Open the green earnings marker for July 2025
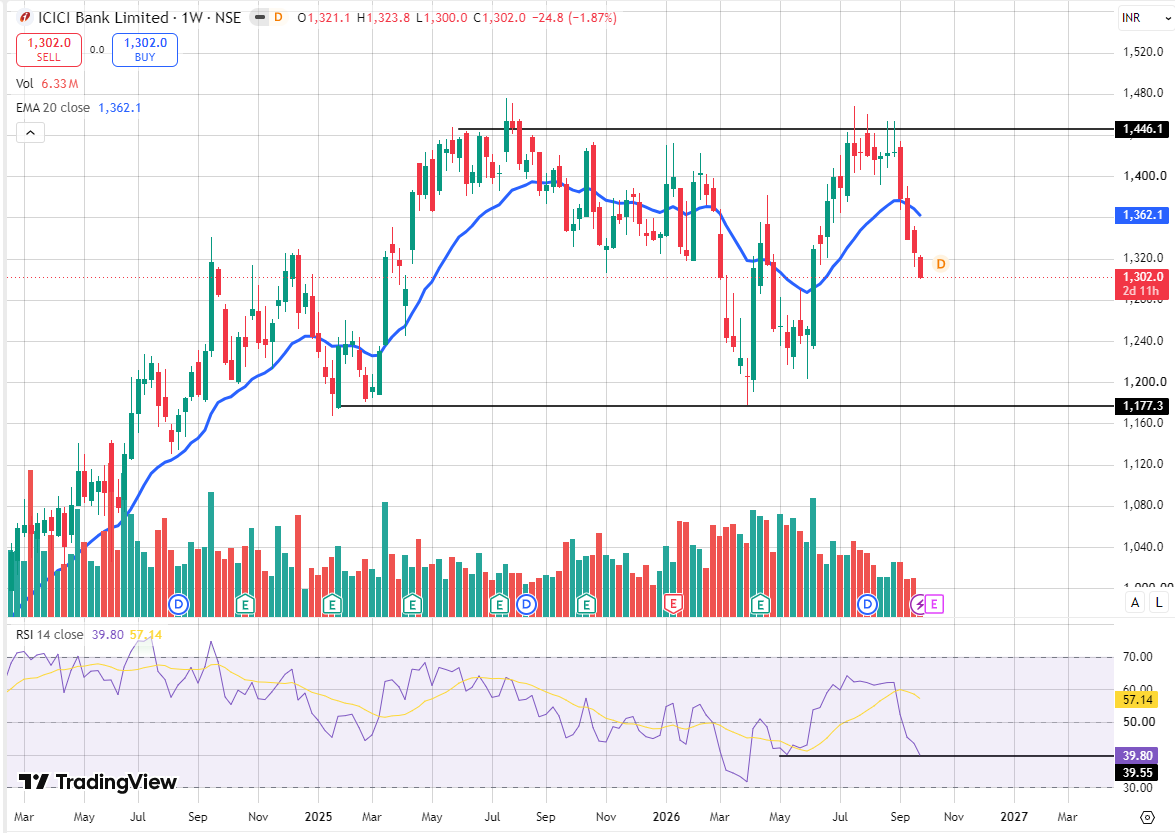1175x833 pixels. pyautogui.click(x=499, y=604)
